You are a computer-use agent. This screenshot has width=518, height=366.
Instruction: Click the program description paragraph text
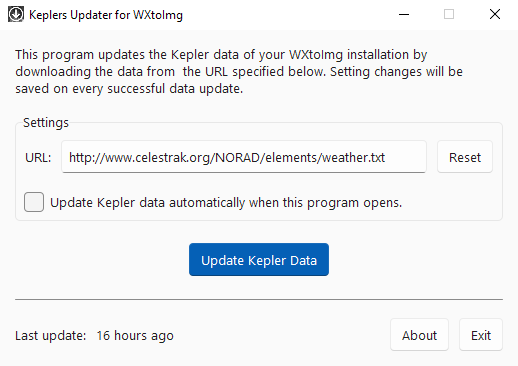click(239, 71)
